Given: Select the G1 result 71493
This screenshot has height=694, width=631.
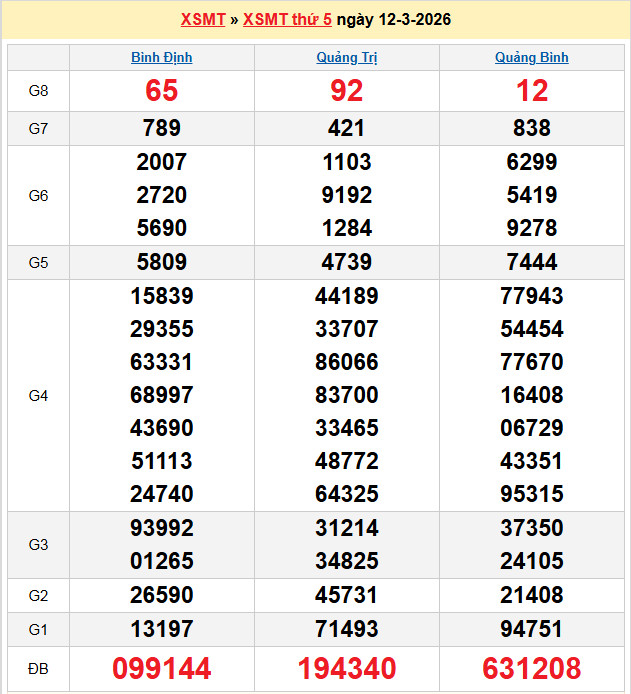Looking at the screenshot, I should tap(347, 629).
